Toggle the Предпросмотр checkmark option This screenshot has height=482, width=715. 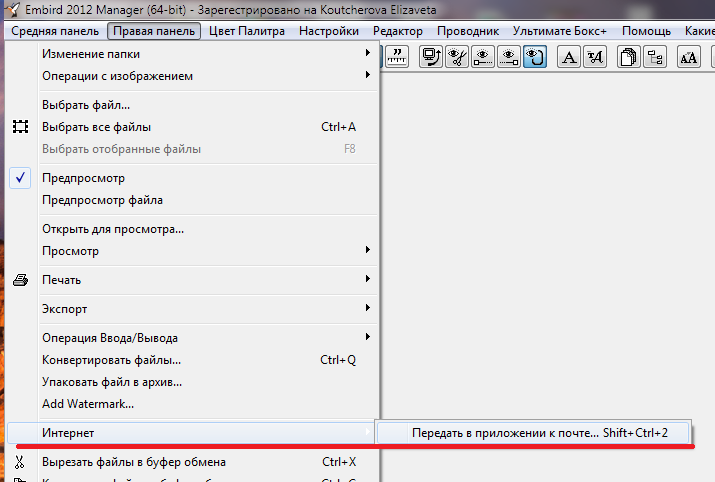[x=21, y=178]
